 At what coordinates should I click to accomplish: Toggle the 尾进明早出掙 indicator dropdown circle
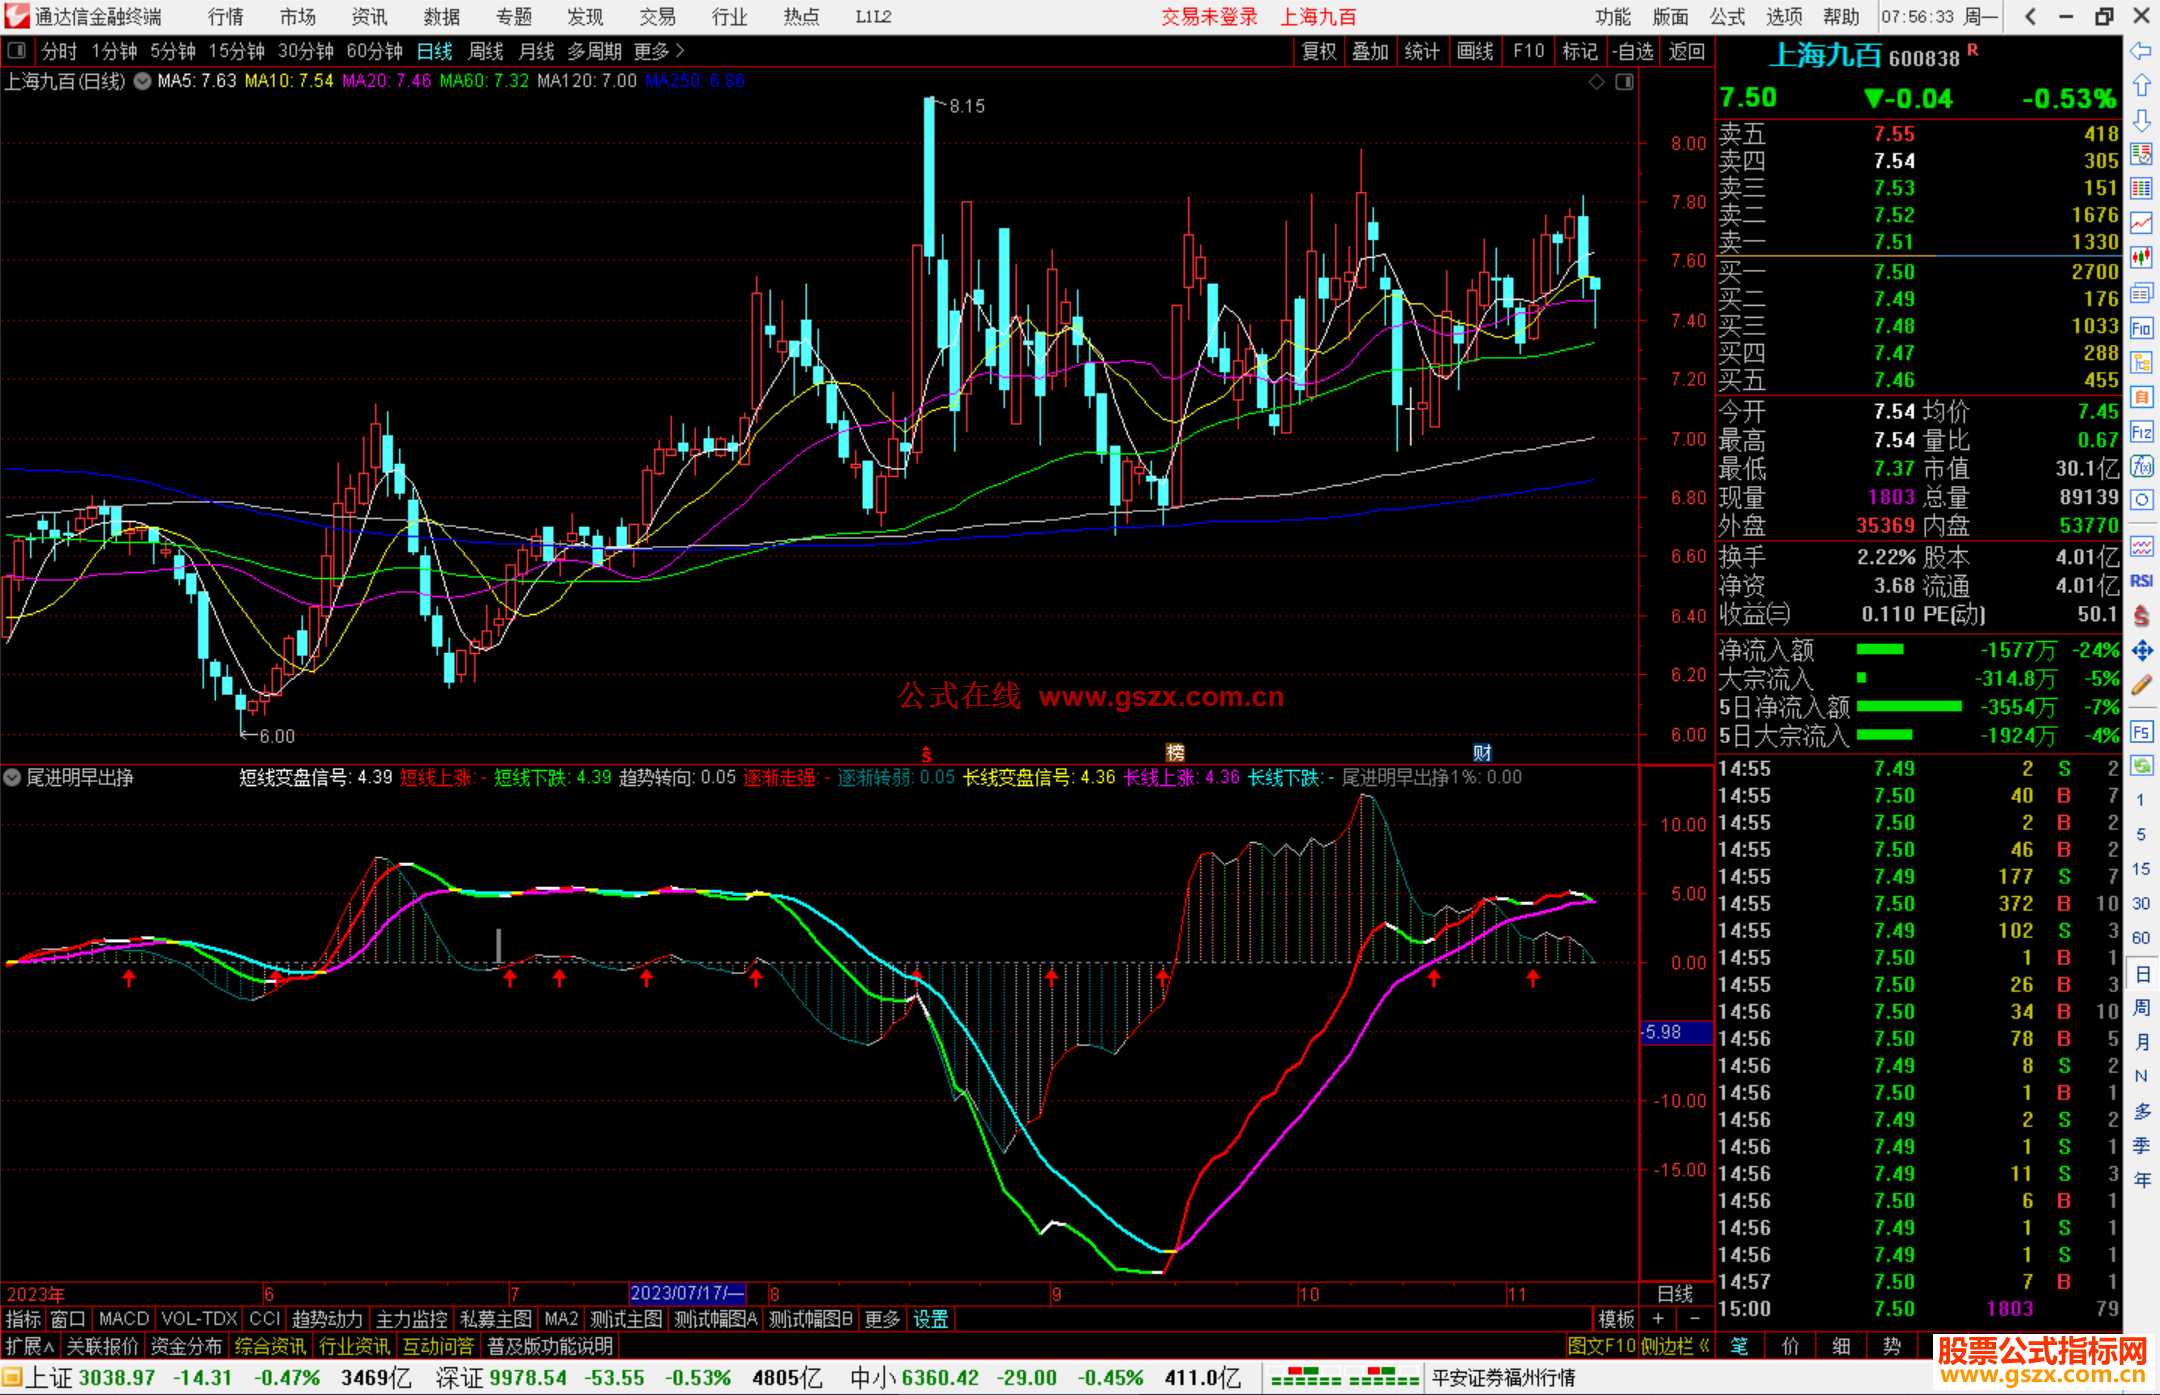[x=12, y=777]
